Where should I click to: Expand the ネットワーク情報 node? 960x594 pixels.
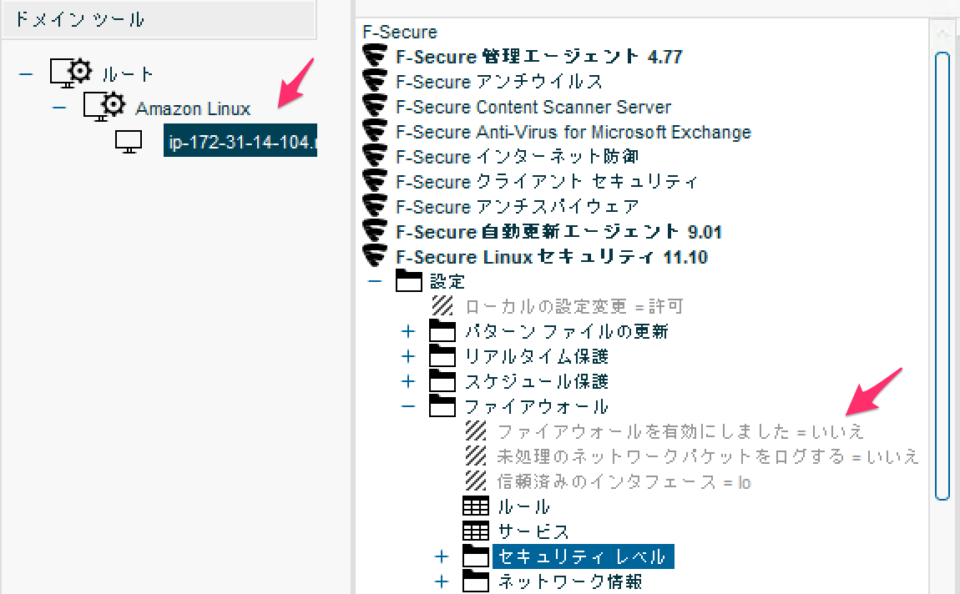tap(441, 581)
